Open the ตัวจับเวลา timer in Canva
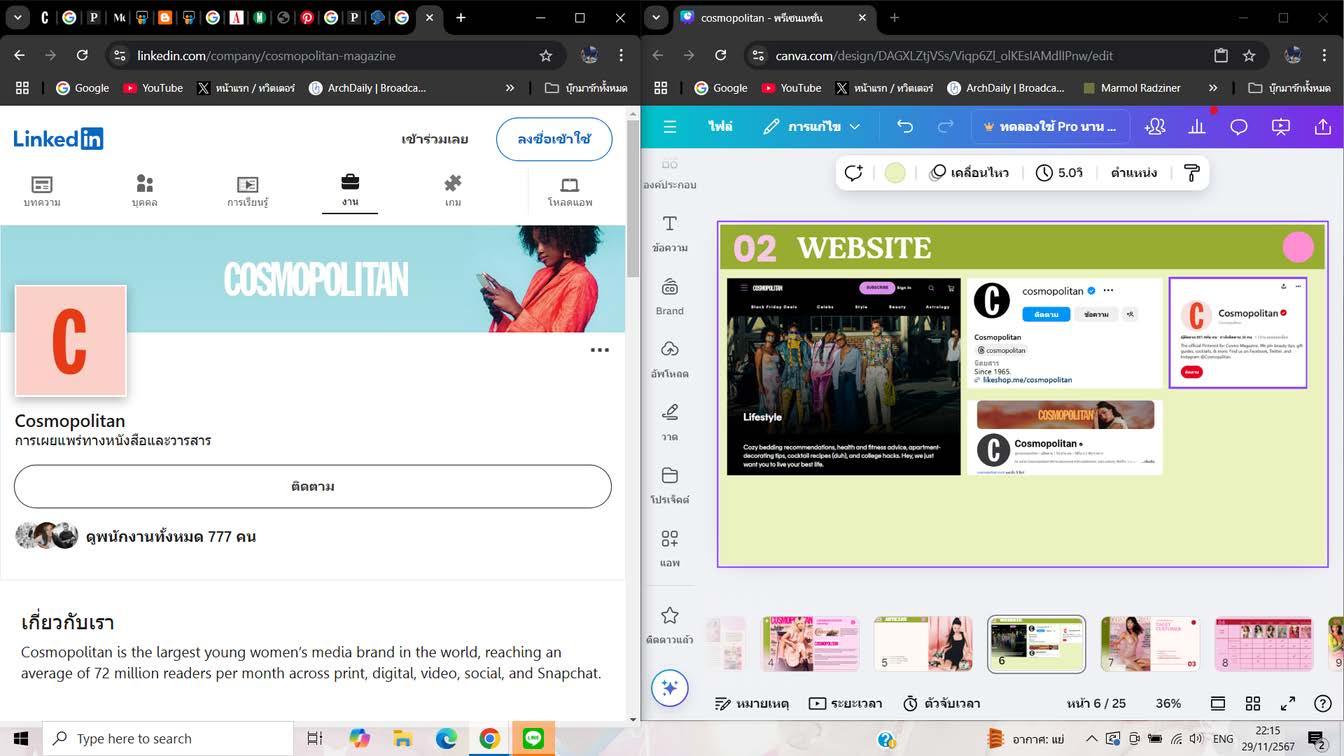This screenshot has width=1344, height=756. point(941,704)
